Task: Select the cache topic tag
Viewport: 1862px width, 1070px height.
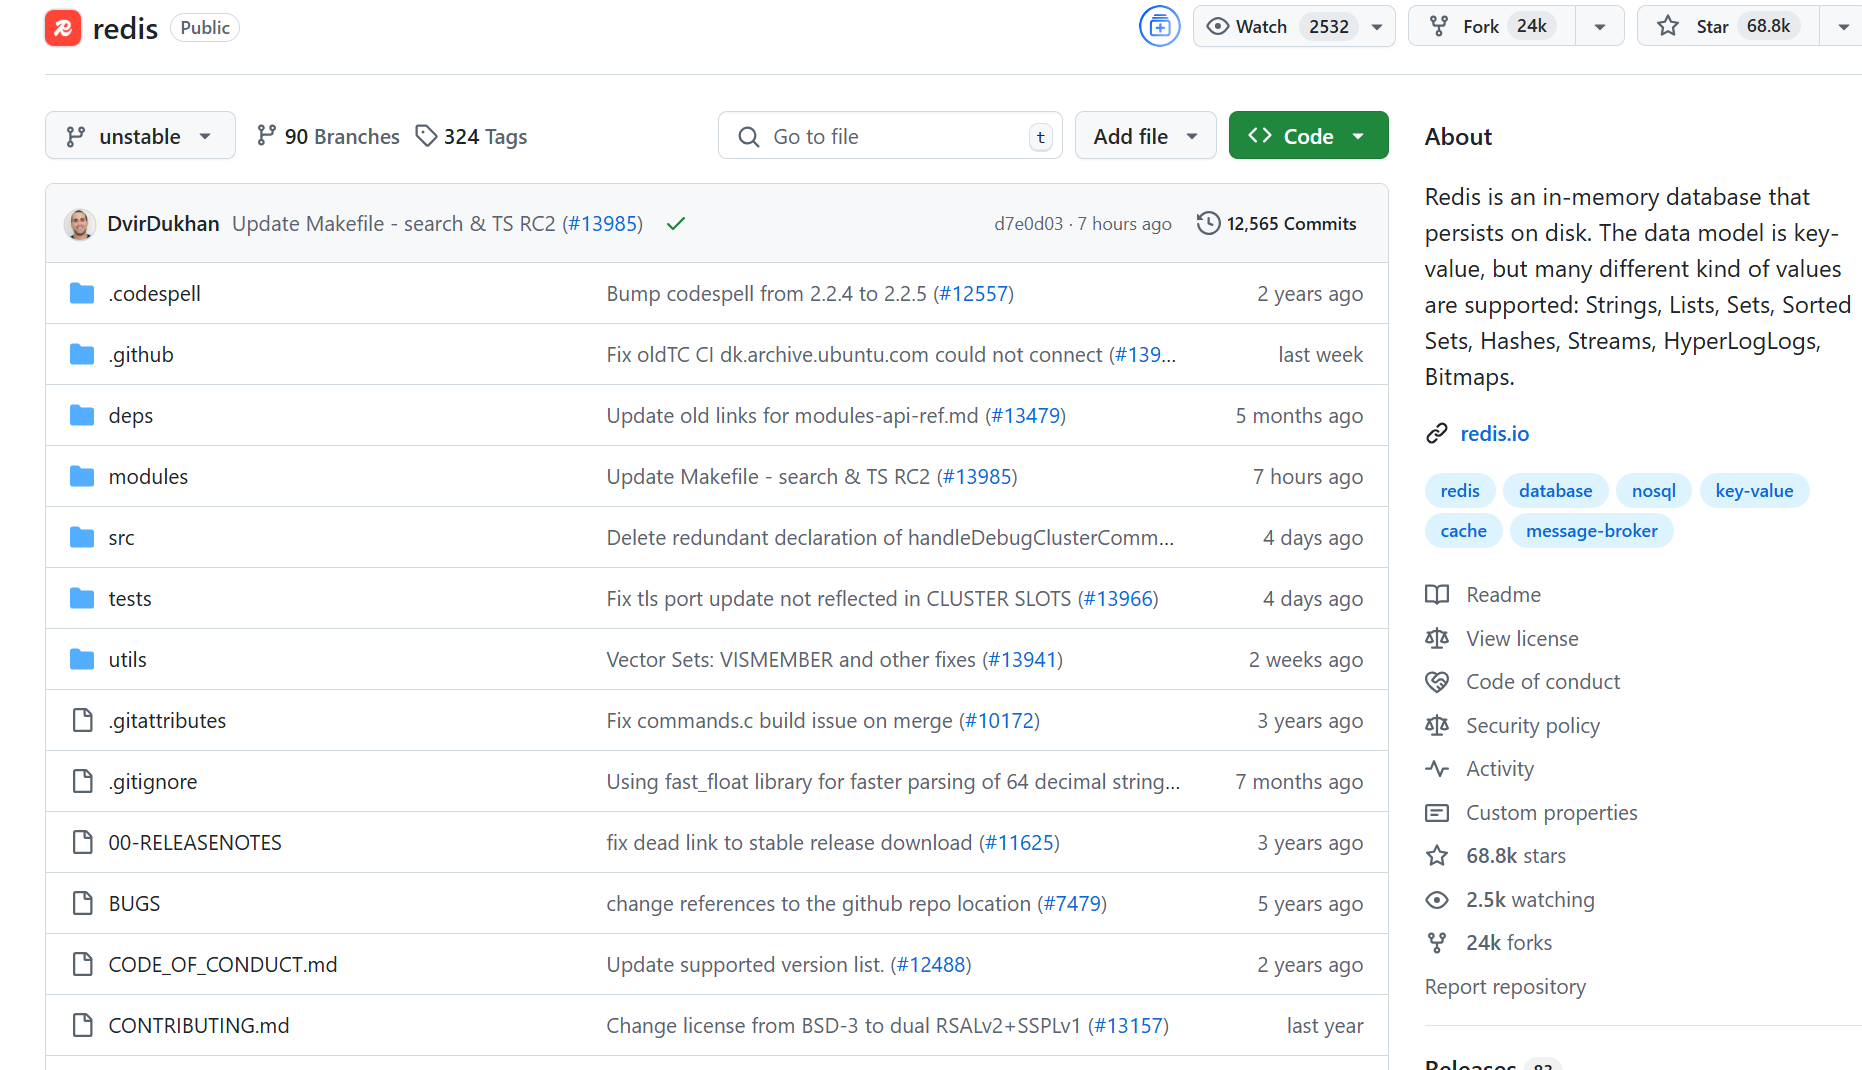Action: coord(1463,531)
